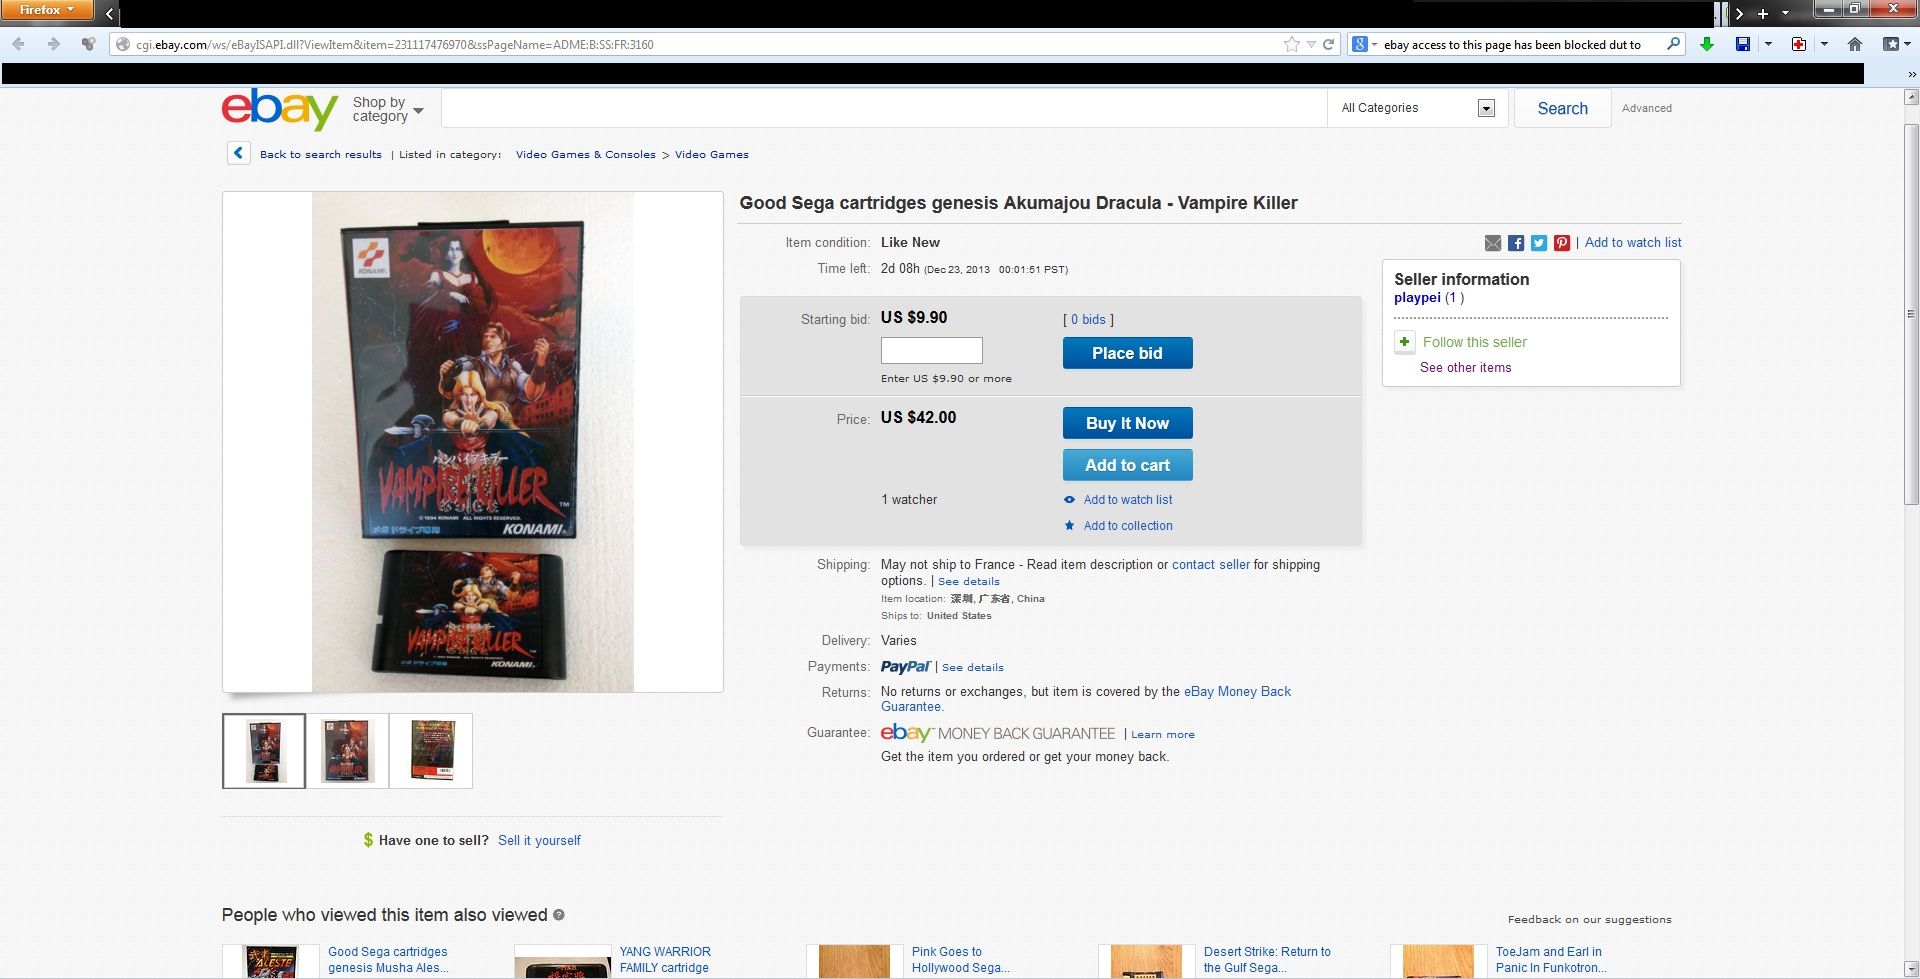Image resolution: width=1920 pixels, height=979 pixels.
Task: Follow the Back to search results link
Action: coord(321,154)
